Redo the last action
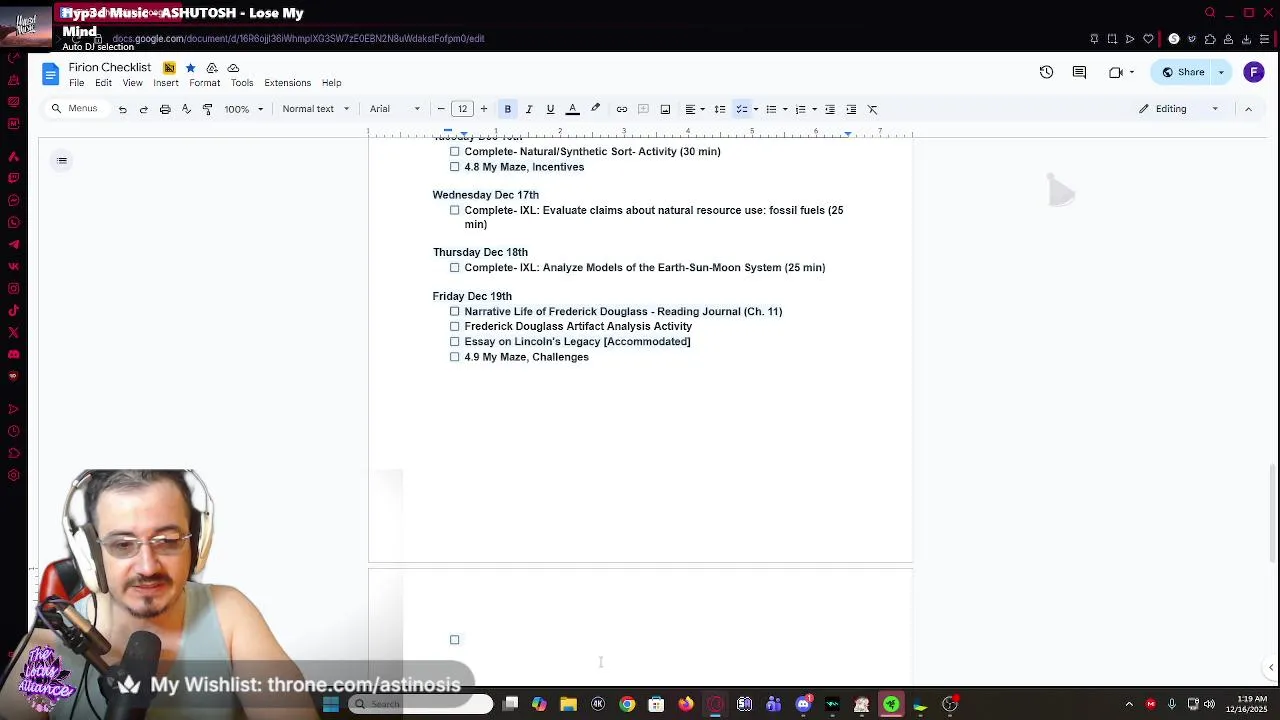 pyautogui.click(x=143, y=109)
